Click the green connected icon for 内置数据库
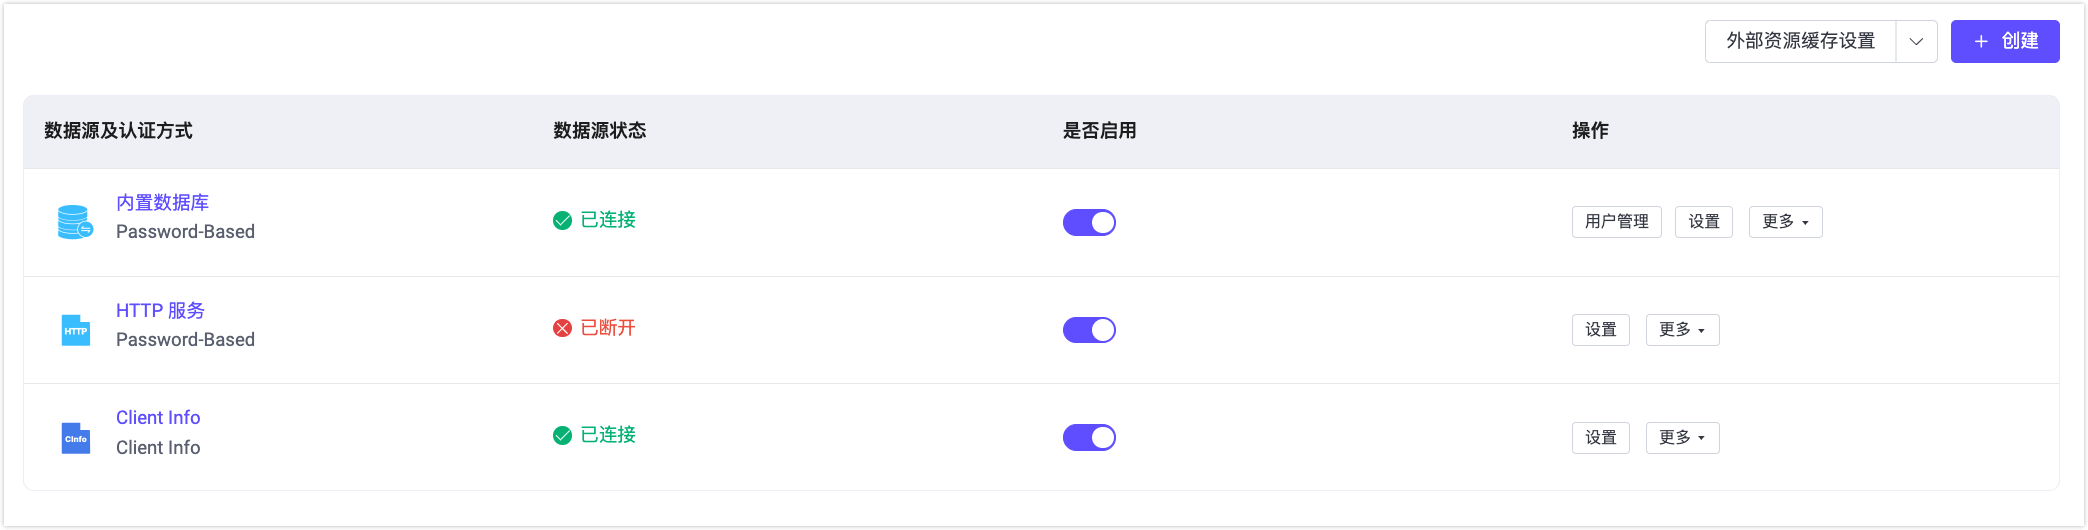Image resolution: width=2088 pixels, height=530 pixels. tap(562, 221)
